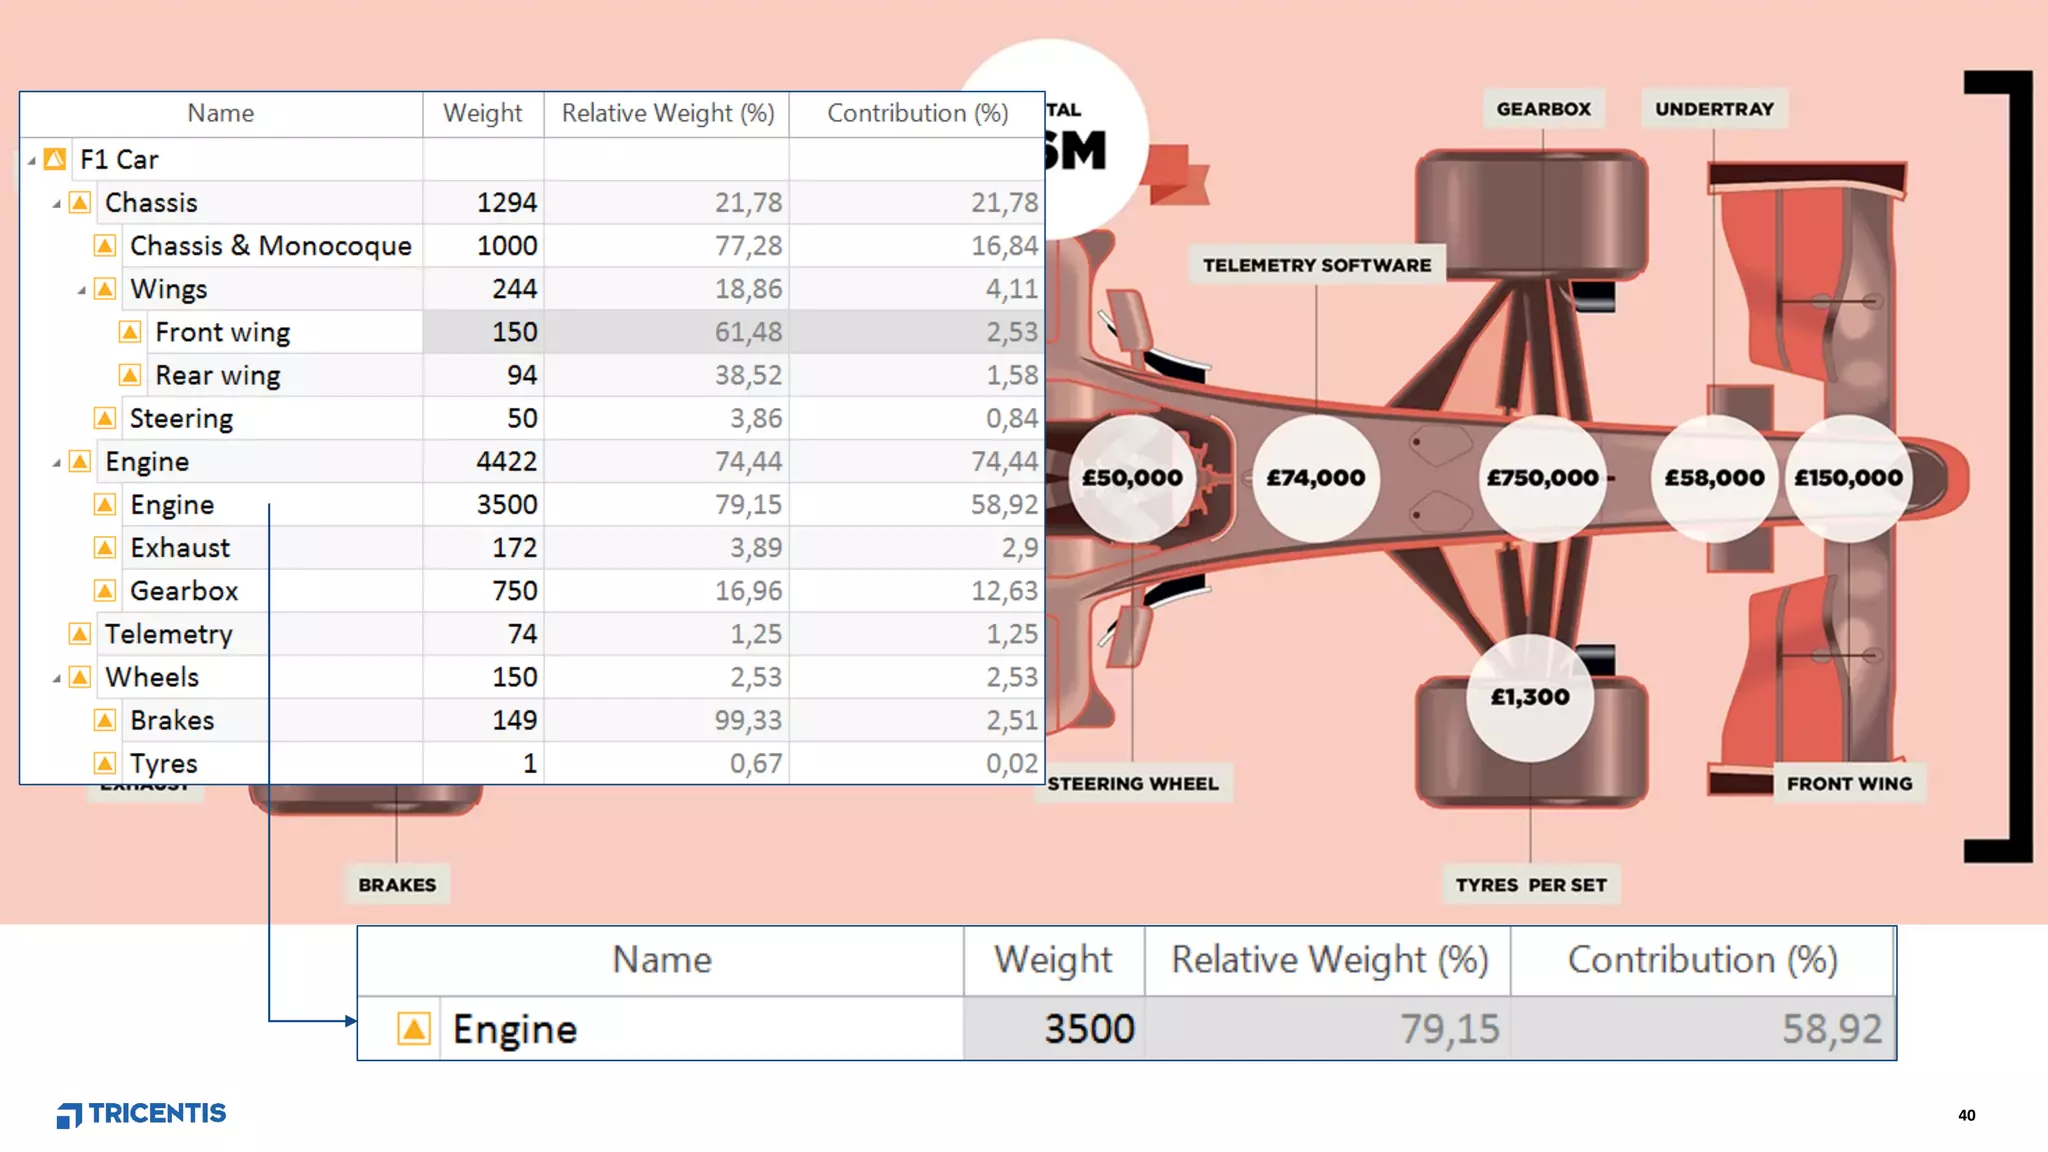Collapse the Chassis tree node
The width and height of the screenshot is (2048, 1152).
(57, 204)
